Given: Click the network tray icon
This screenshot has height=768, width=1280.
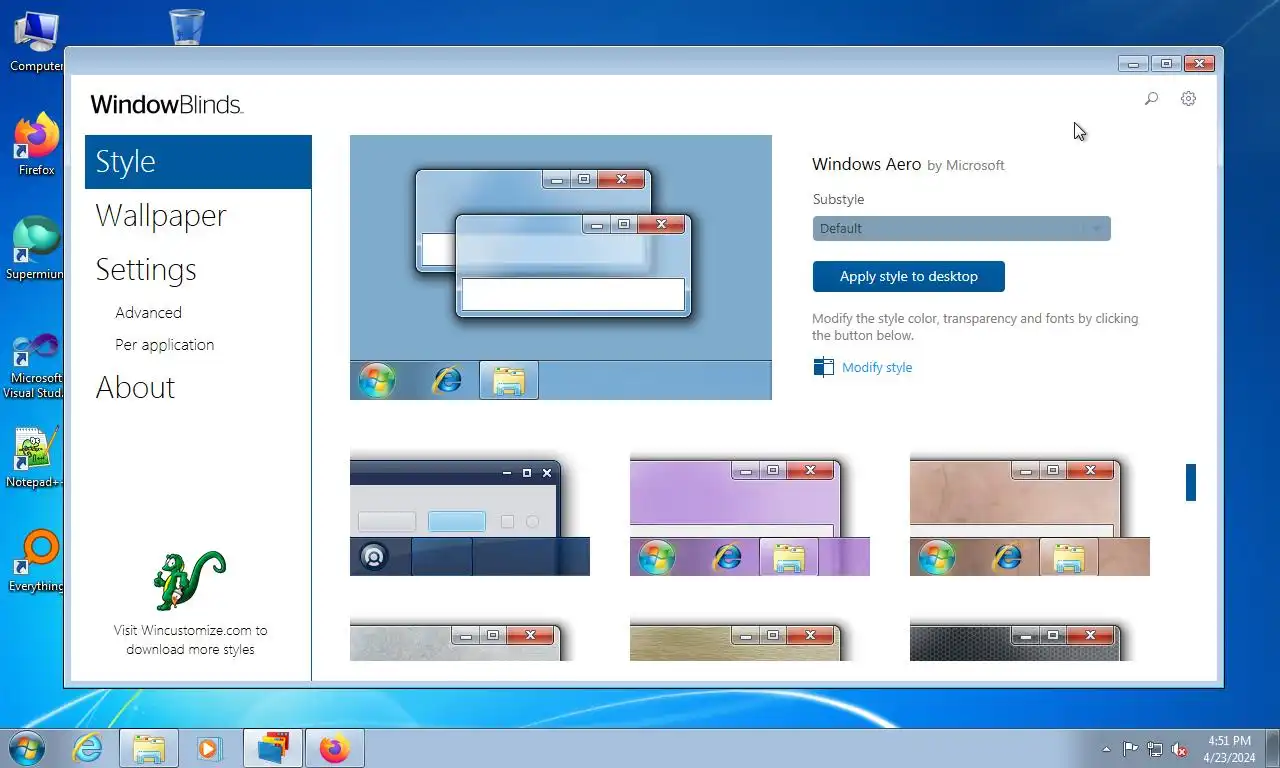Looking at the screenshot, I should click(x=1155, y=749).
